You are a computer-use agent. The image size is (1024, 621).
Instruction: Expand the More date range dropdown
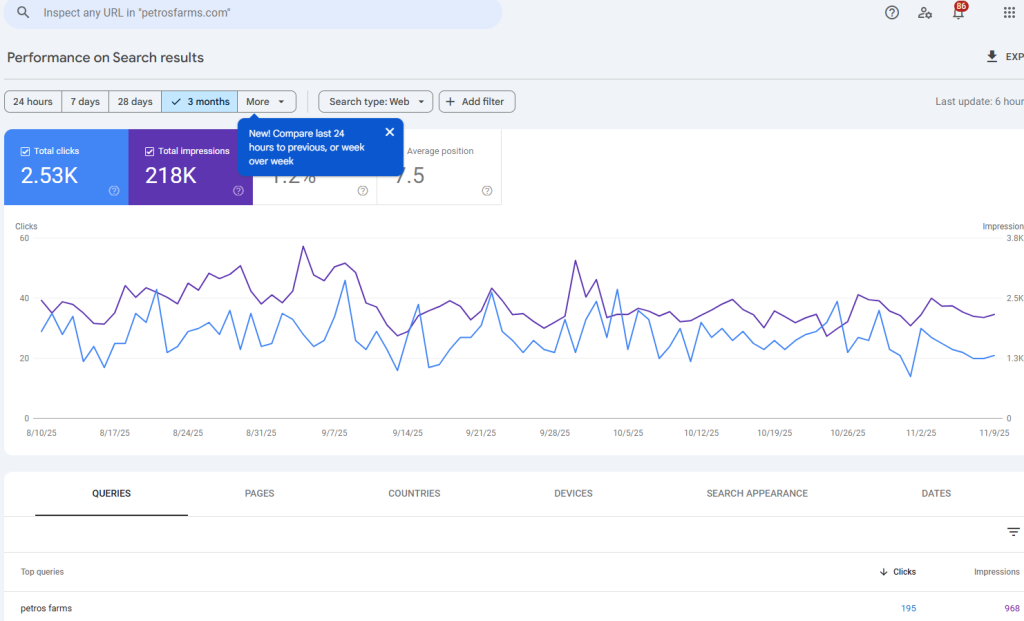[x=267, y=102]
